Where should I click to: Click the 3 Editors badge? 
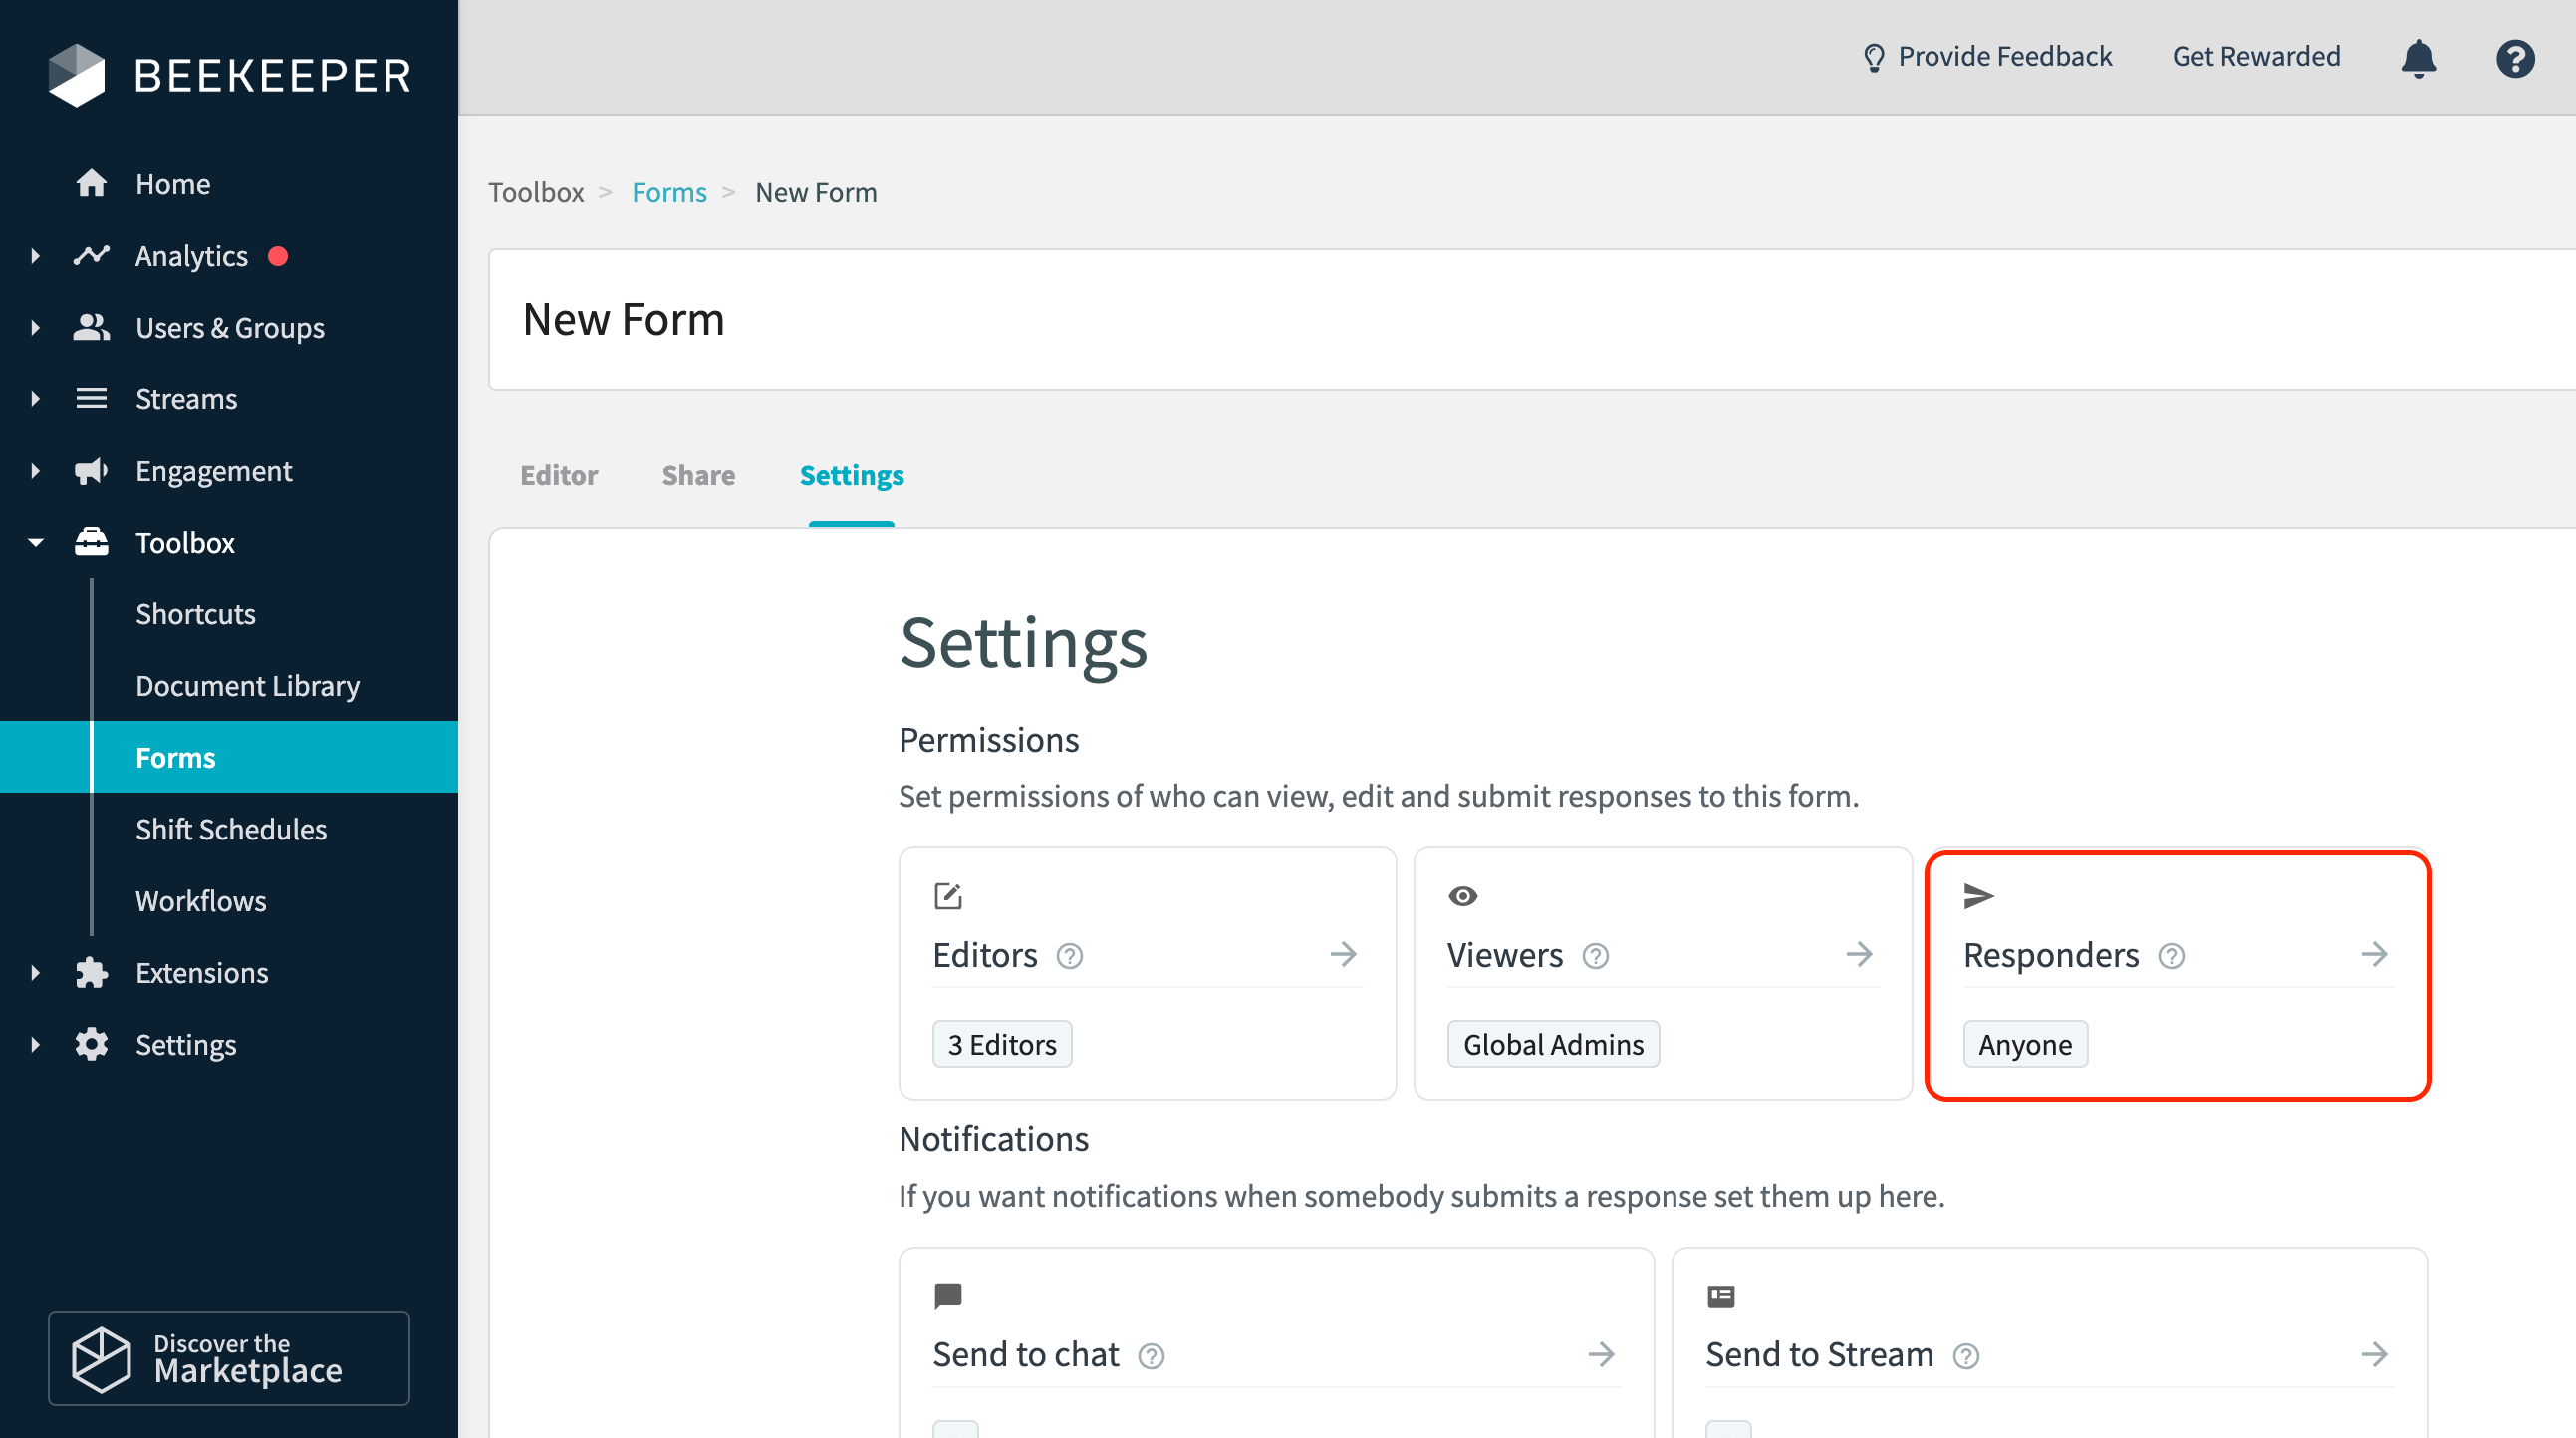click(1002, 1044)
